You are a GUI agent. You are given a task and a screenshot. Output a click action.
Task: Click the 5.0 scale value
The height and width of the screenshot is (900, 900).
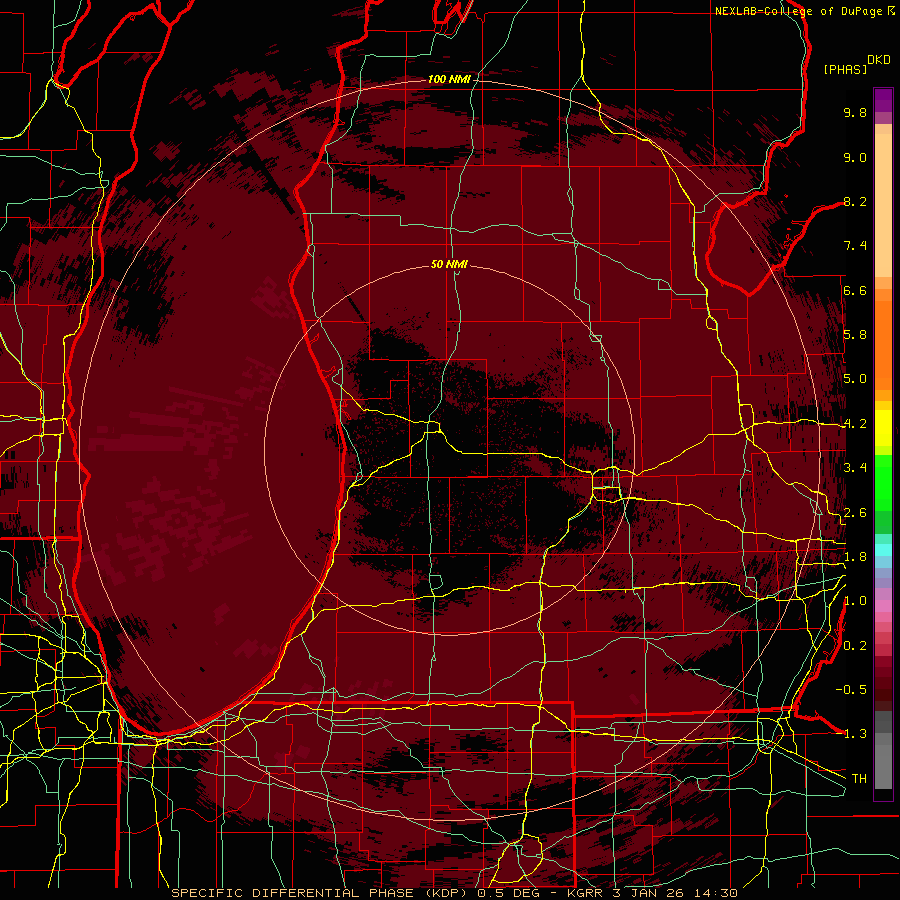(x=855, y=379)
